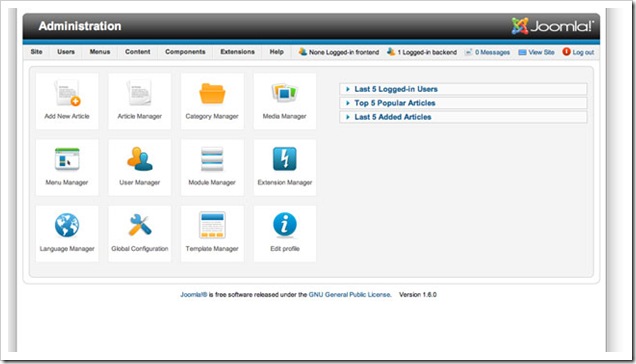Open the Menus menu
This screenshot has height=364, width=636.
[x=100, y=52]
